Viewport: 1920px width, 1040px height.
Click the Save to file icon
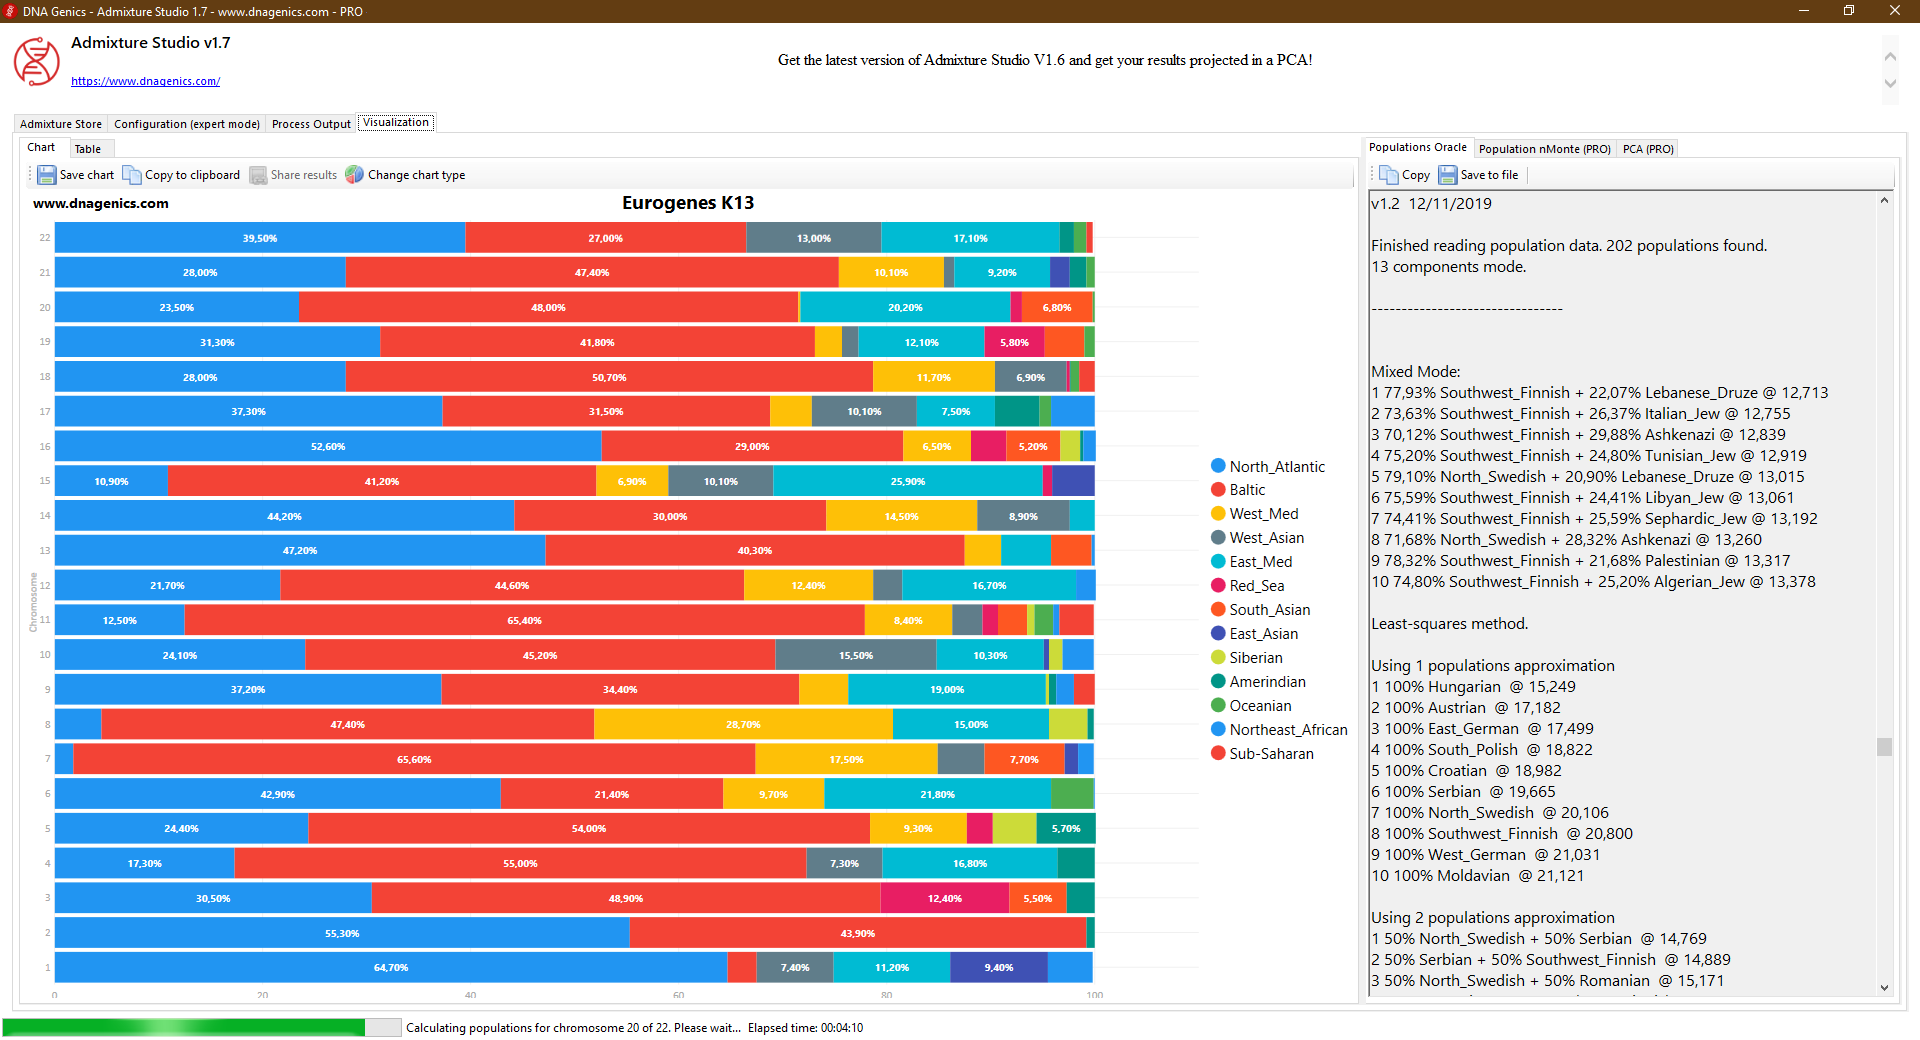1448,174
